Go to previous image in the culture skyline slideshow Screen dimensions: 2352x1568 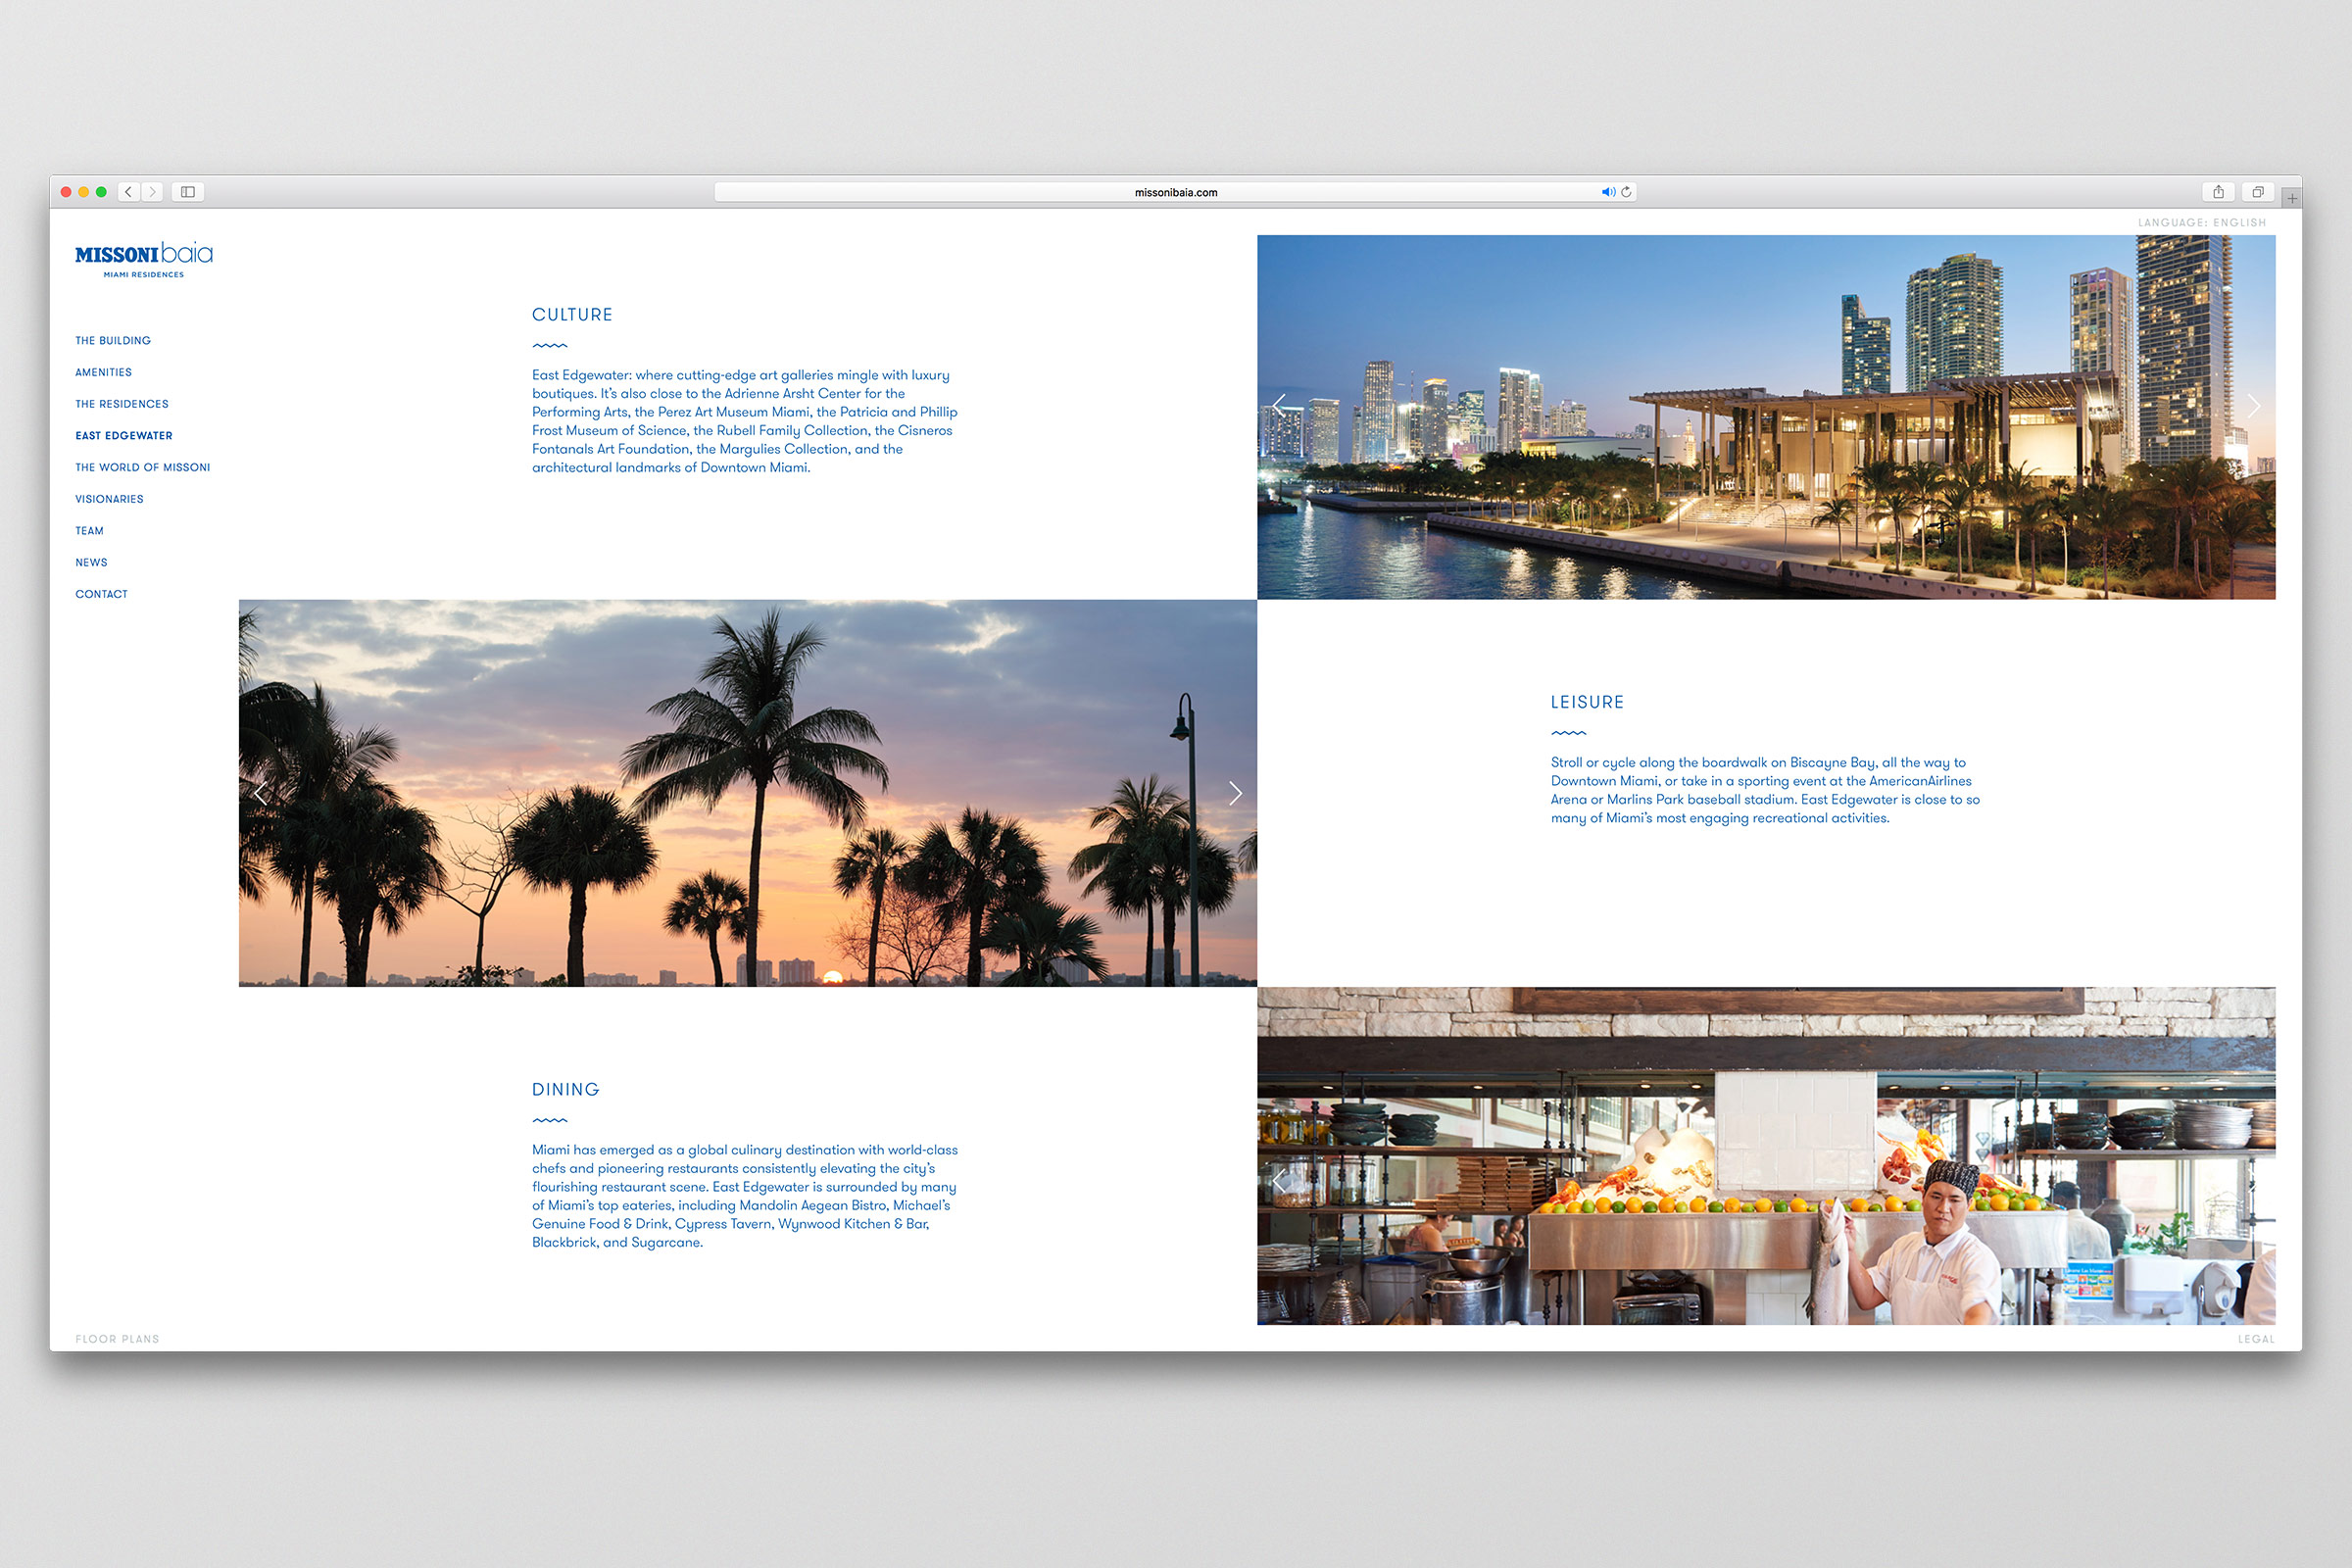click(x=1279, y=406)
